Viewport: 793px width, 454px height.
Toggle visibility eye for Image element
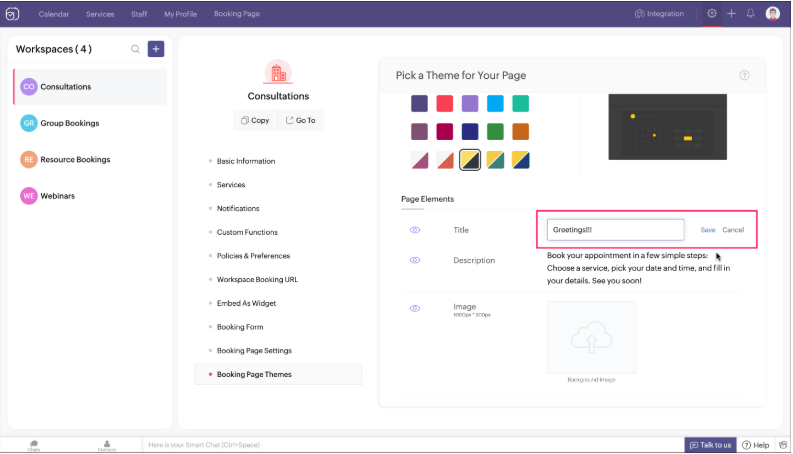click(415, 308)
